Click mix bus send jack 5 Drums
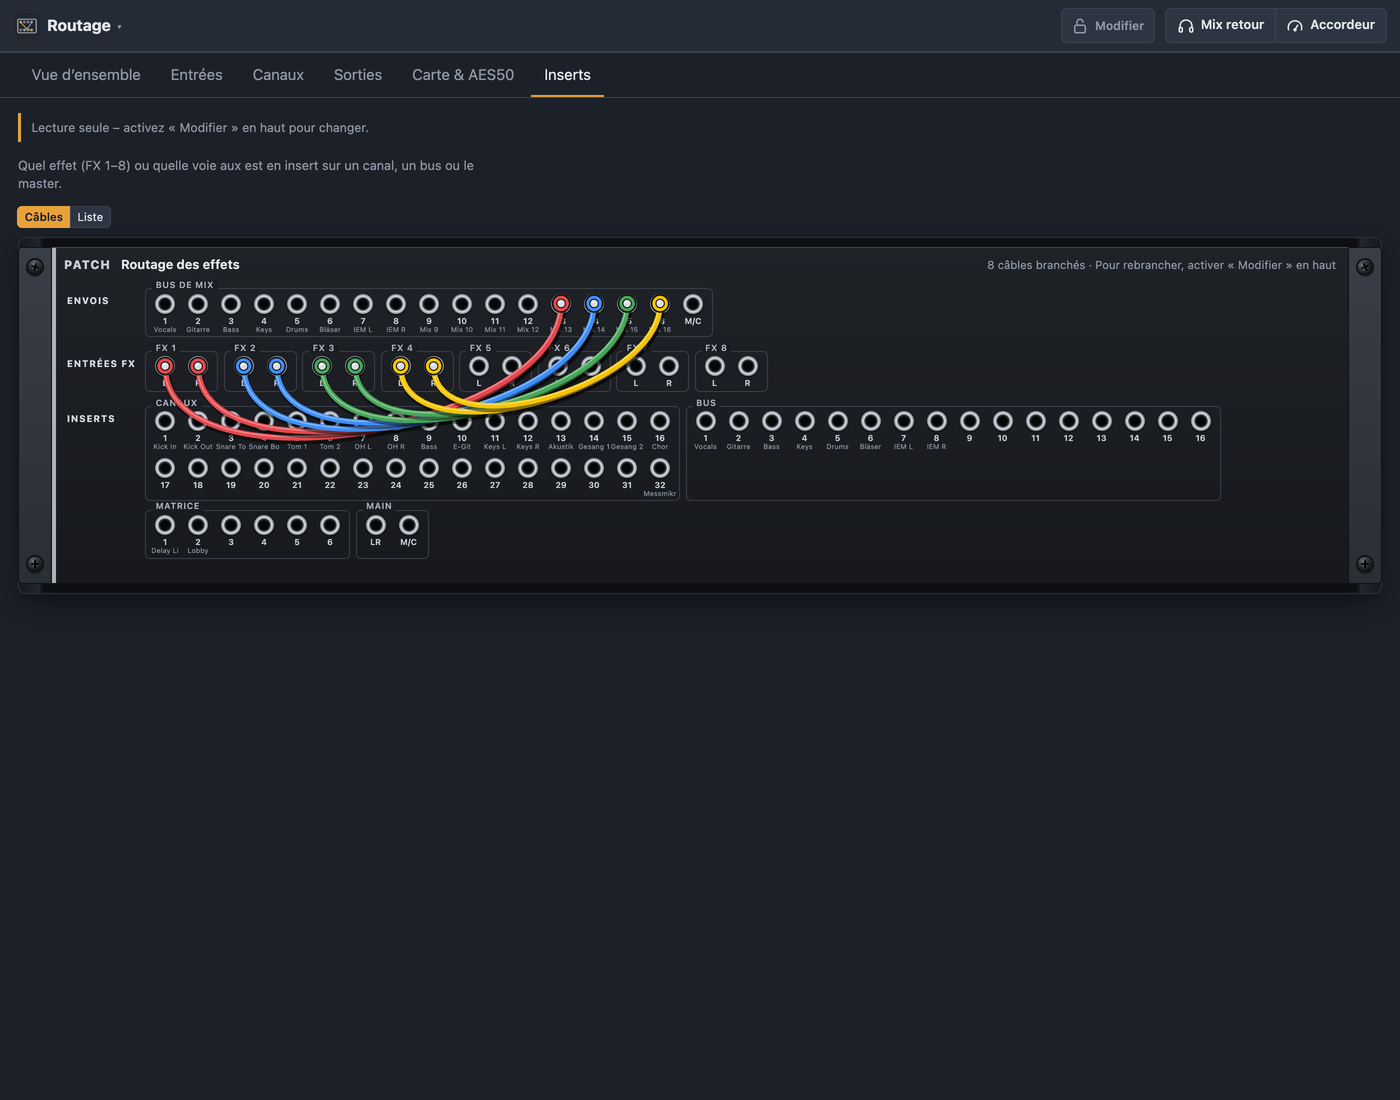Screen dimensions: 1400x1100 pos(297,304)
